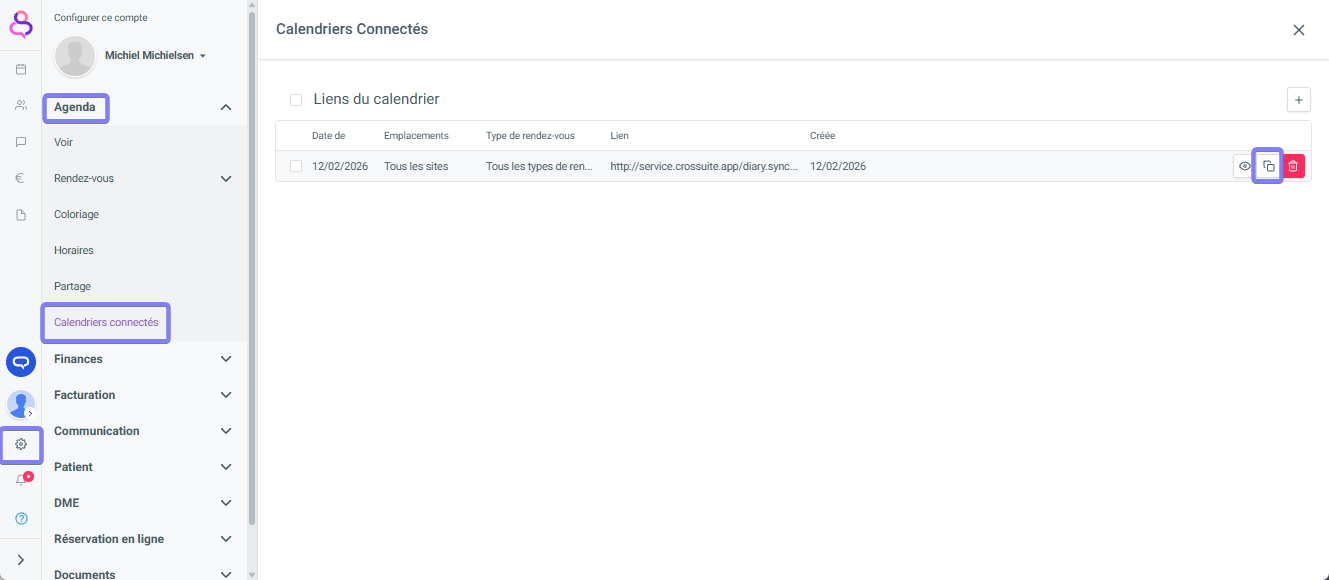Expand the Rendez-vous submenu
1329x580 pixels.
pyautogui.click(x=226, y=179)
